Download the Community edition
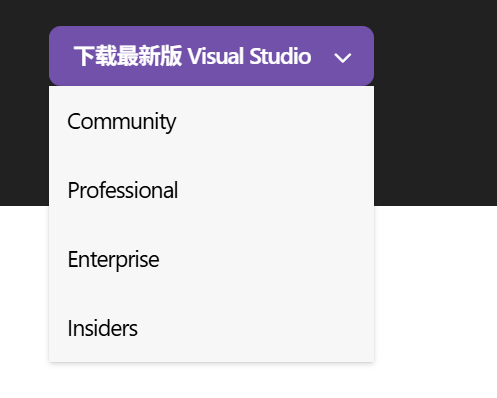 [x=211, y=121]
